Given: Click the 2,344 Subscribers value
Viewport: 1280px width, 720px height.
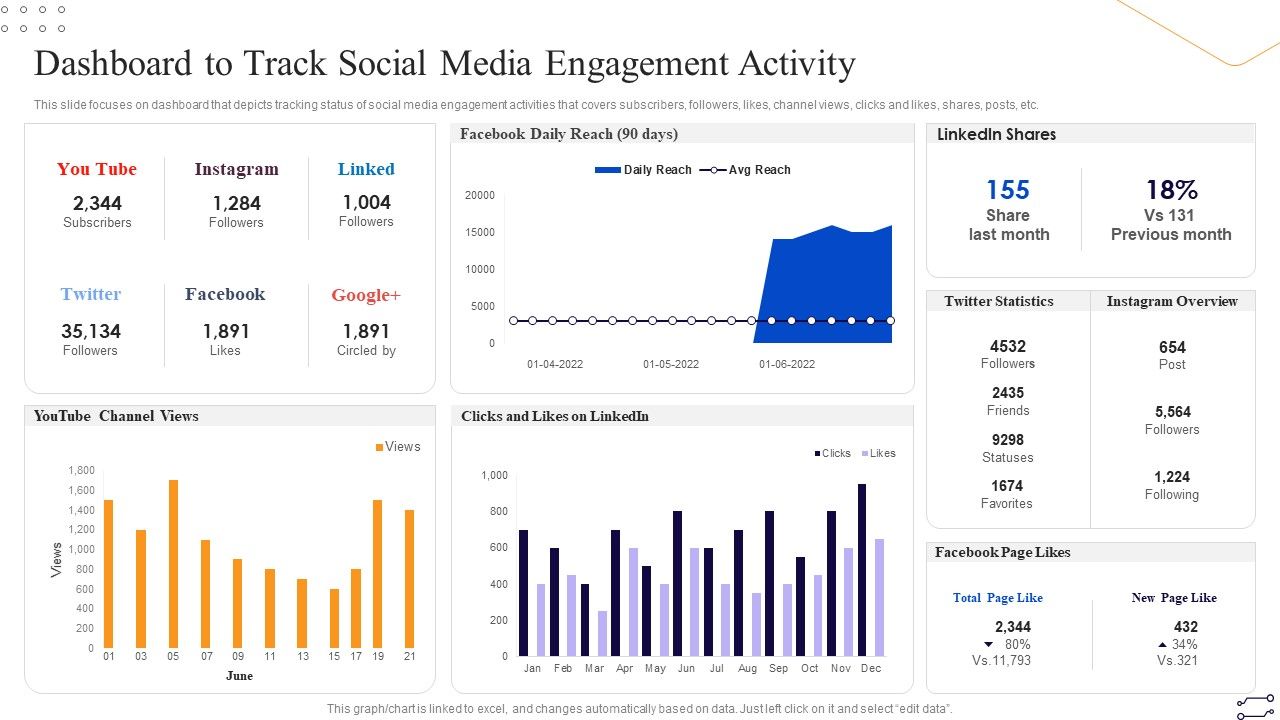Looking at the screenshot, I should [x=97, y=204].
